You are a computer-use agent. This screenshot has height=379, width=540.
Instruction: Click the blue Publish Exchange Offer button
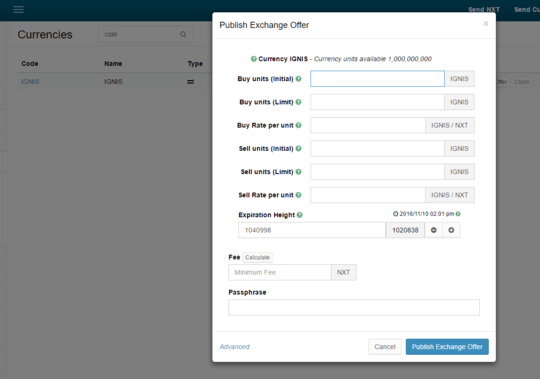point(447,347)
